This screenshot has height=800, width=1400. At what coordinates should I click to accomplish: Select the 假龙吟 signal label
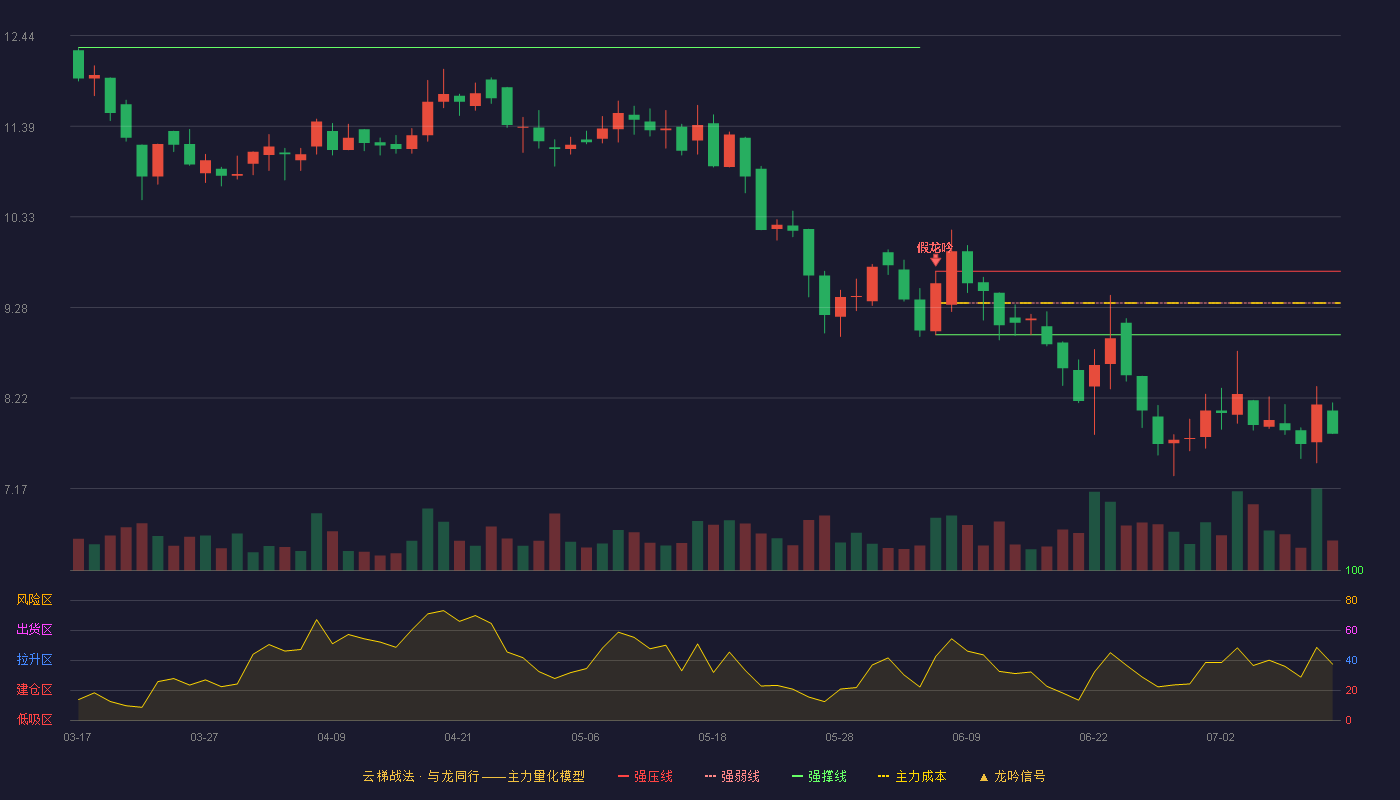(935, 247)
